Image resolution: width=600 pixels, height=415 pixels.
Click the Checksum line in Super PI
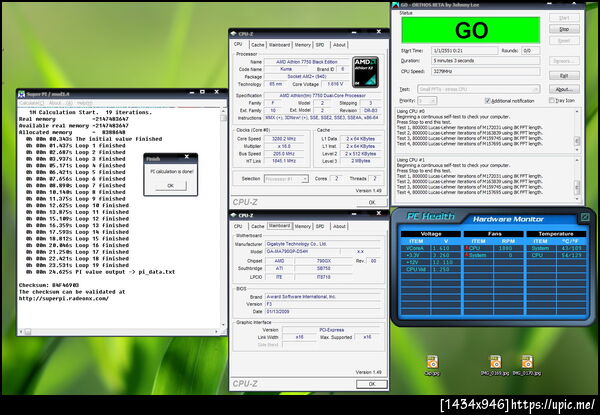coord(49,285)
